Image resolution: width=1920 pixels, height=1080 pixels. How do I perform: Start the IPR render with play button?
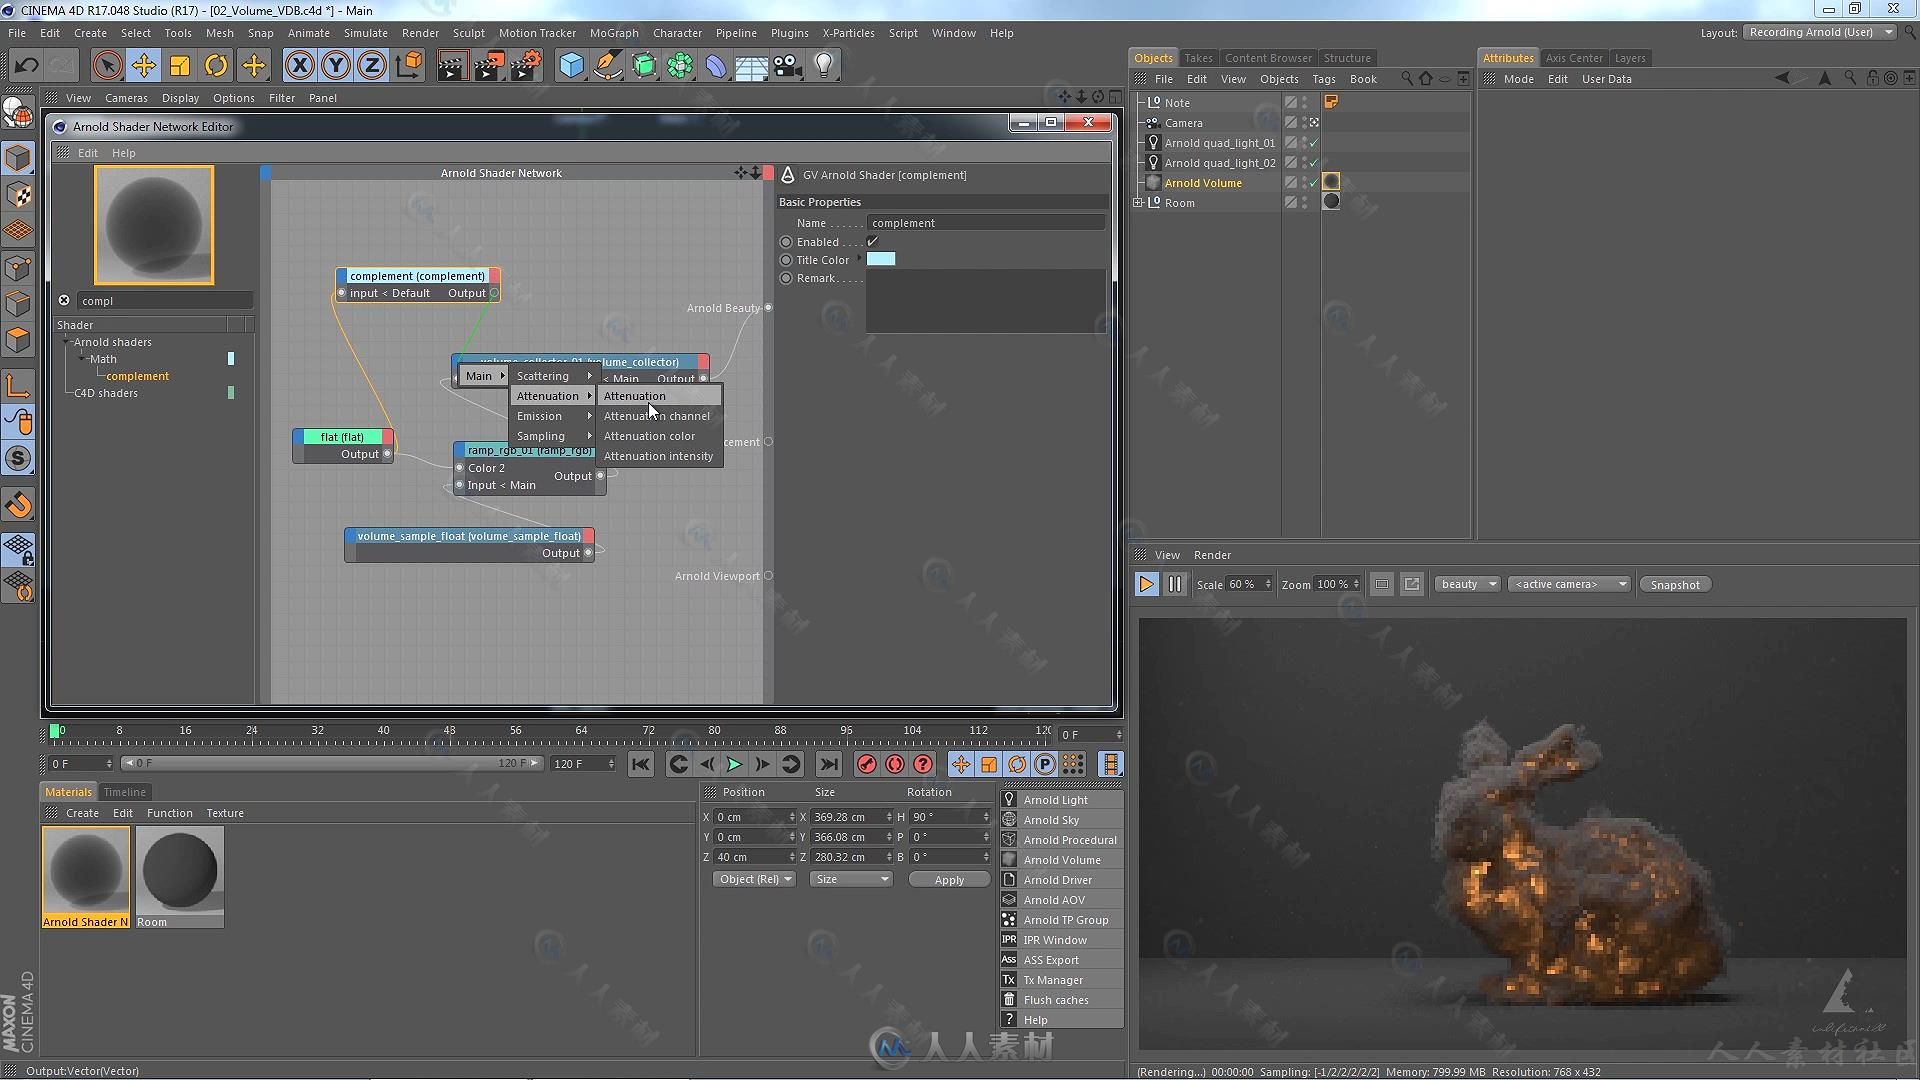(x=1146, y=584)
